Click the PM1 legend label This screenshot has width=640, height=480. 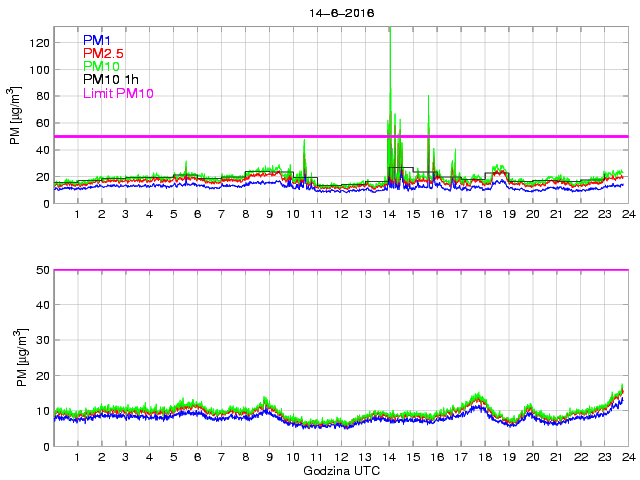97,40
